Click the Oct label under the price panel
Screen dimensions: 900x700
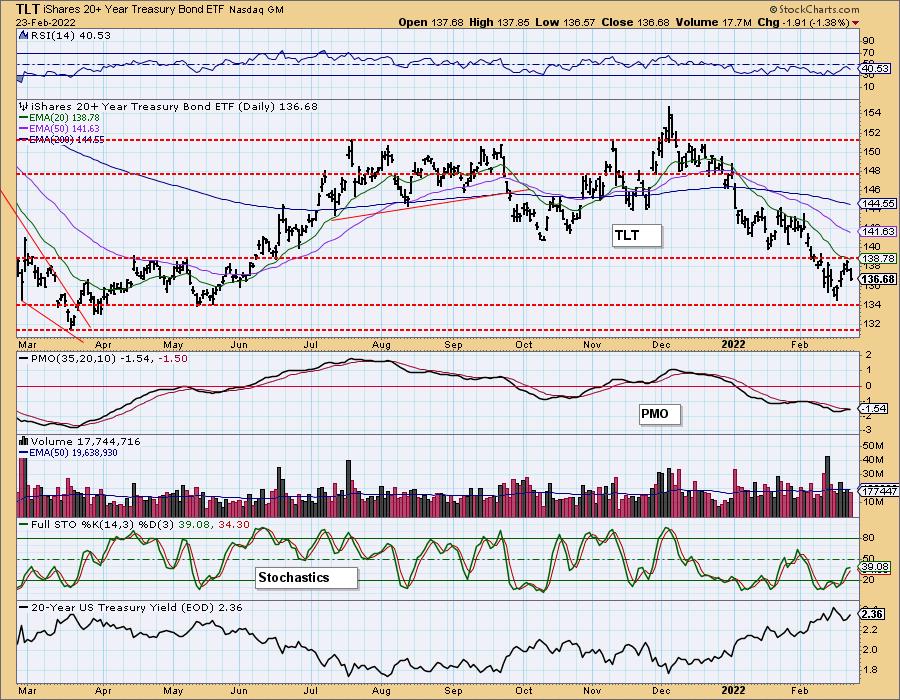(523, 344)
